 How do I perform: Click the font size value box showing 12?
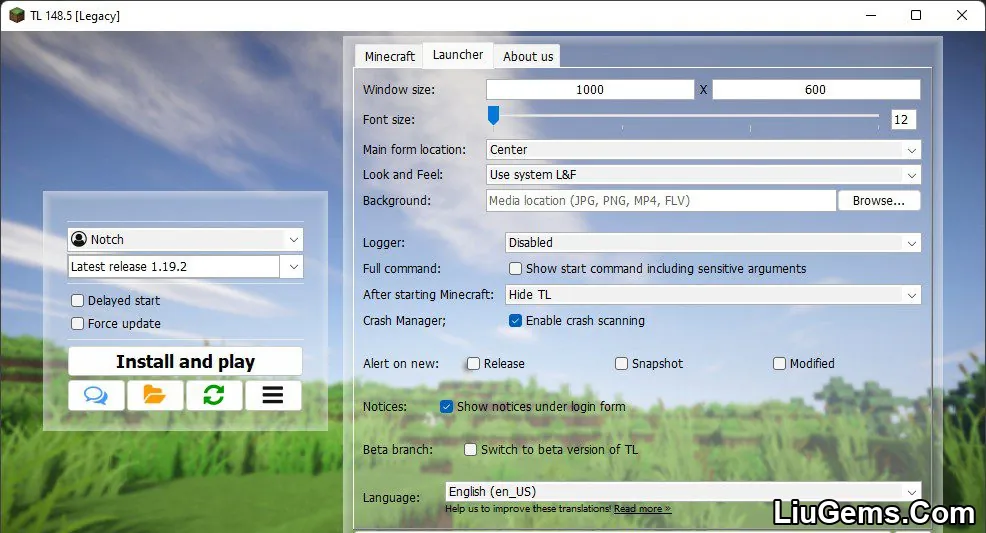tap(903, 119)
